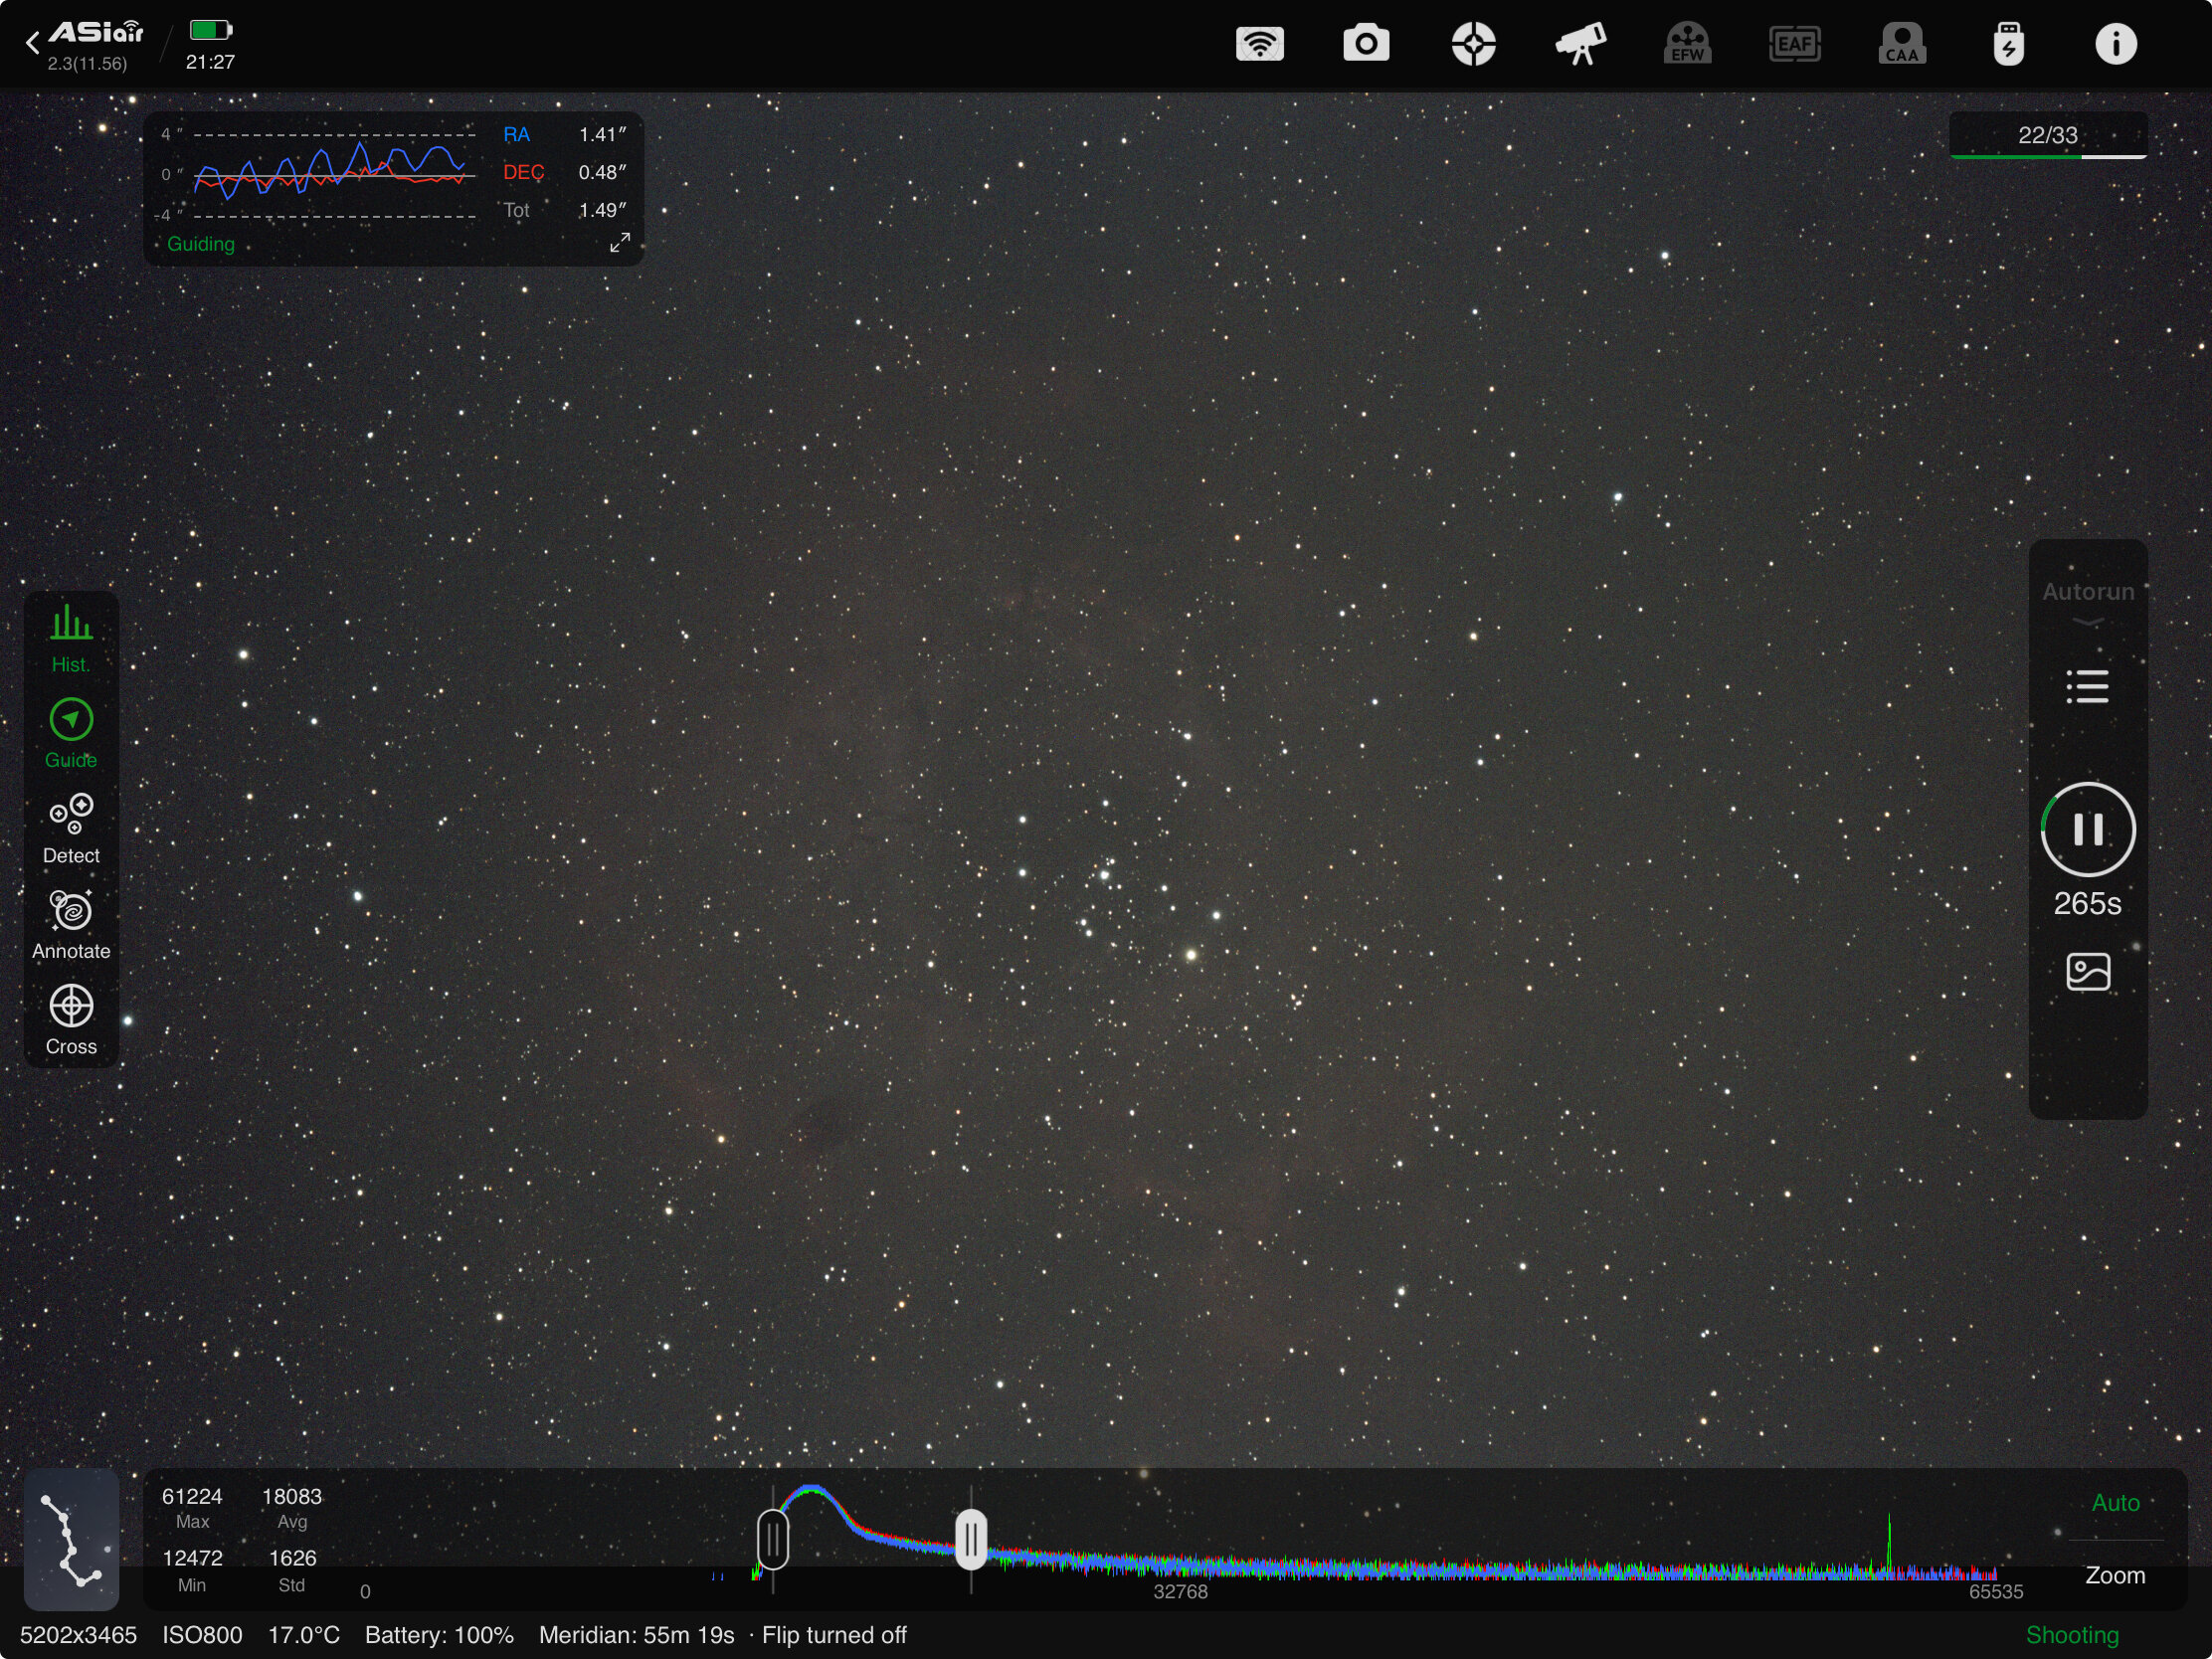2212x1659 pixels.
Task: Open the Wi-Fi settings icon
Action: point(1259,44)
